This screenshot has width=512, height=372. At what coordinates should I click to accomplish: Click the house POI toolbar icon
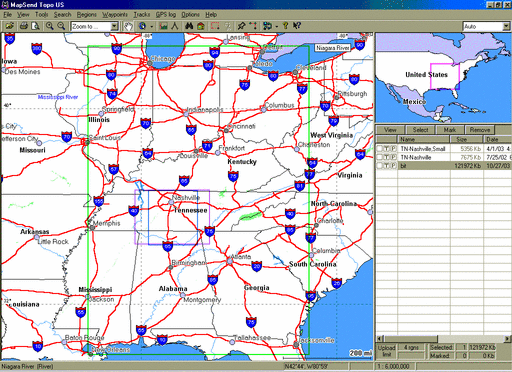[x=201, y=26]
